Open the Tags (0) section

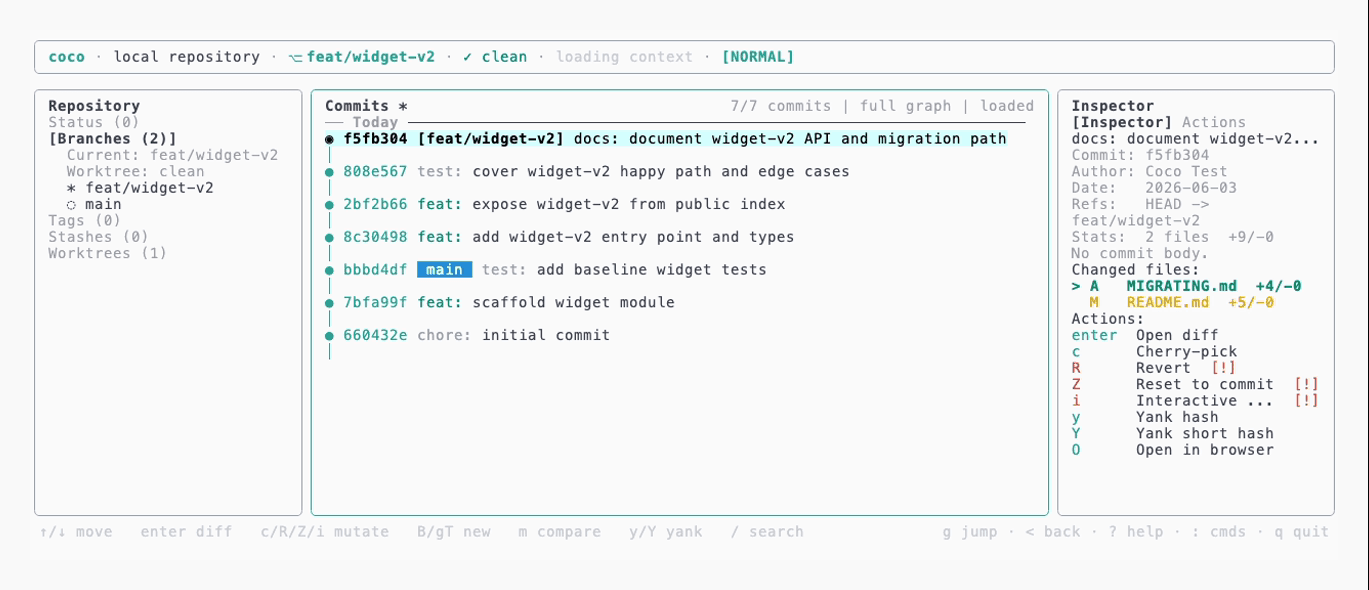(84, 221)
